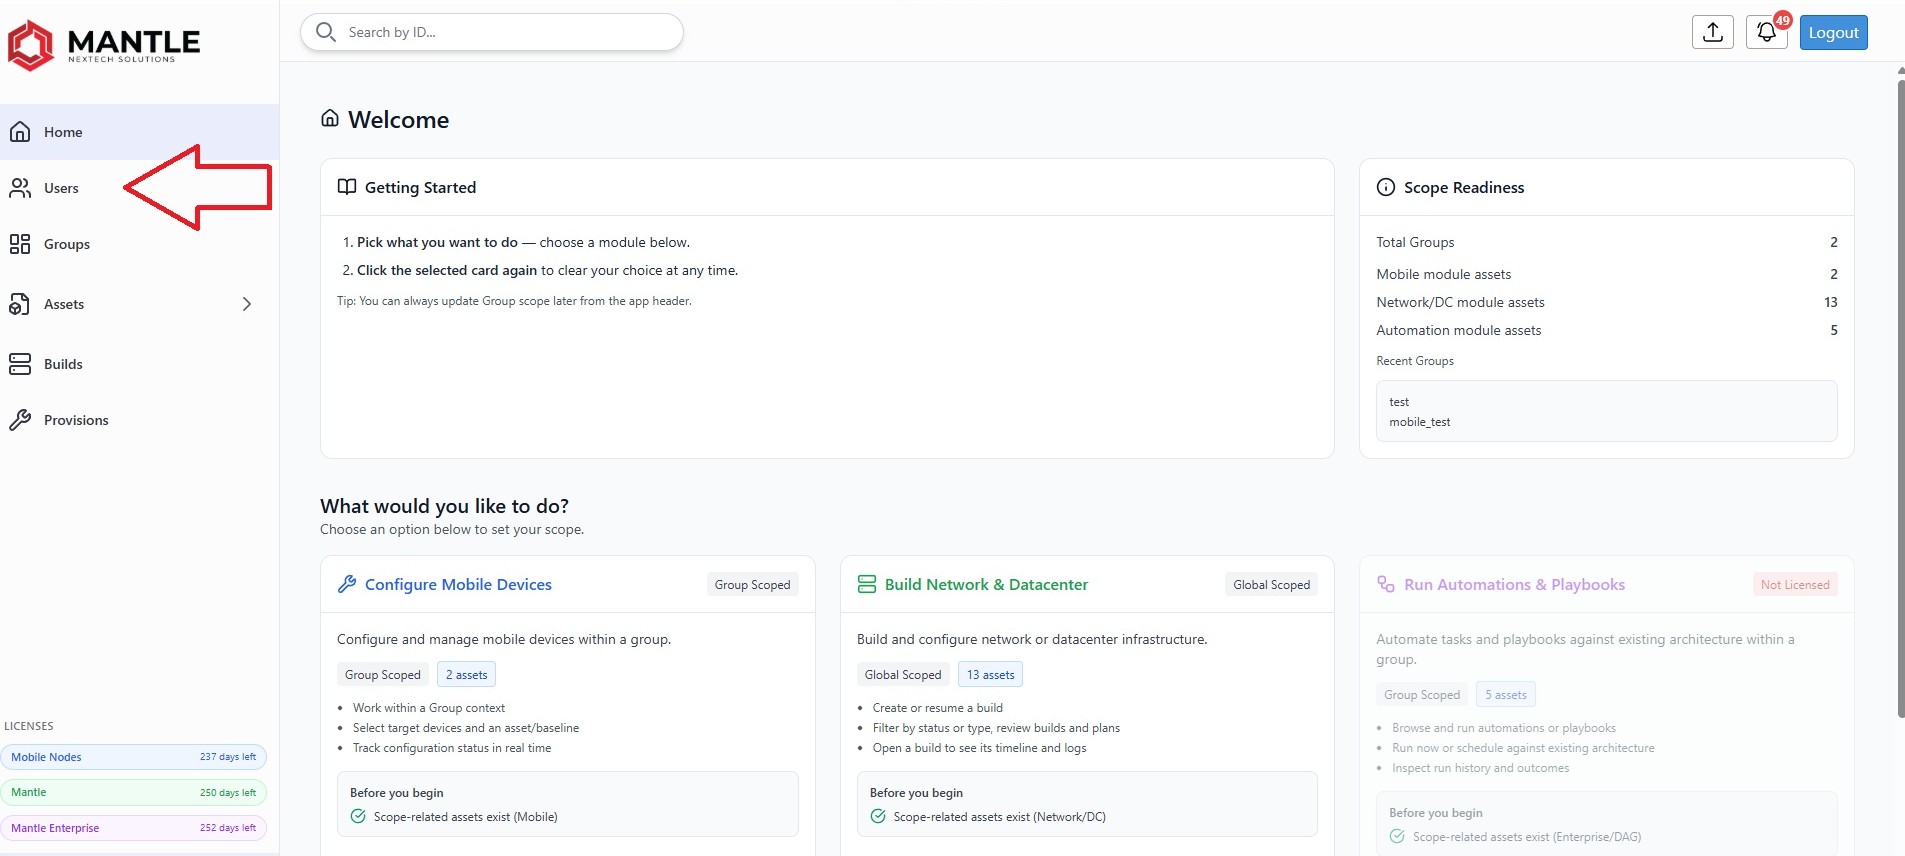Click the search magnifier icon
Image resolution: width=1905 pixels, height=856 pixels.
326,32
